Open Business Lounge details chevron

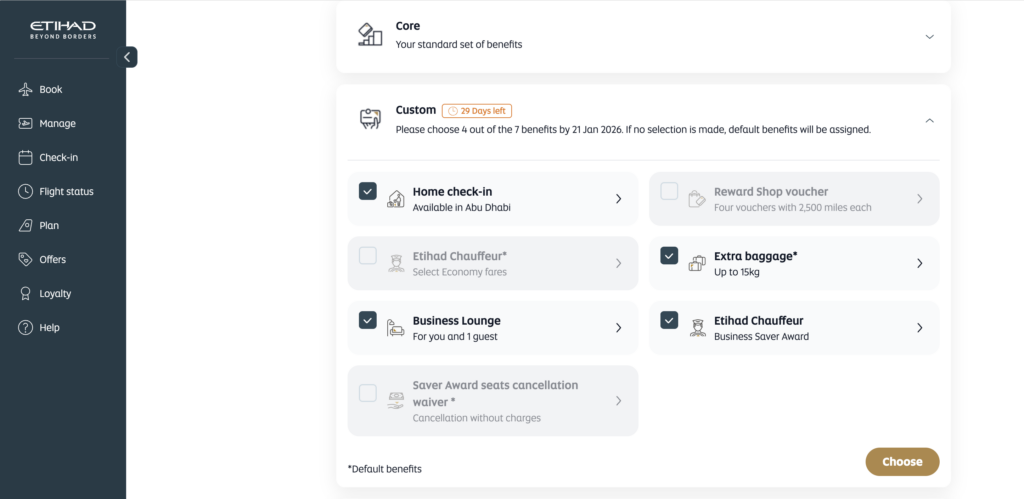click(618, 328)
